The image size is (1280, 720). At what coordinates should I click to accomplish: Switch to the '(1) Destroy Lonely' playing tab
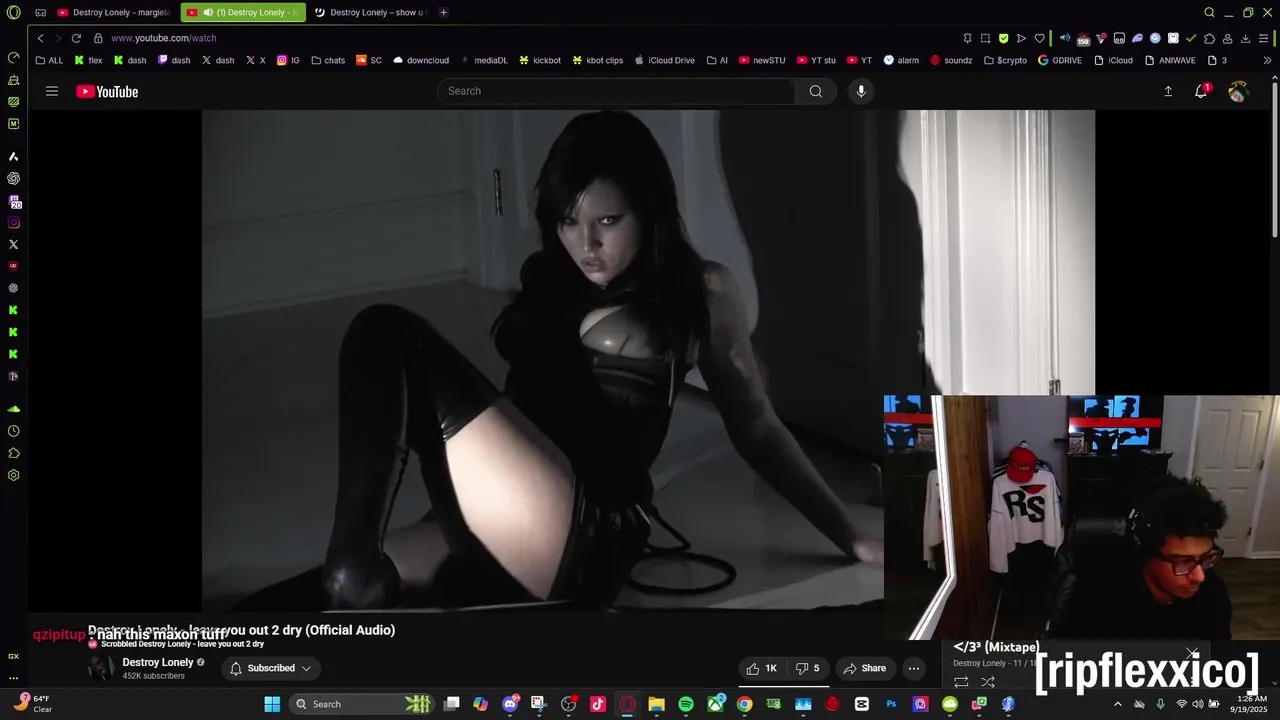point(243,13)
